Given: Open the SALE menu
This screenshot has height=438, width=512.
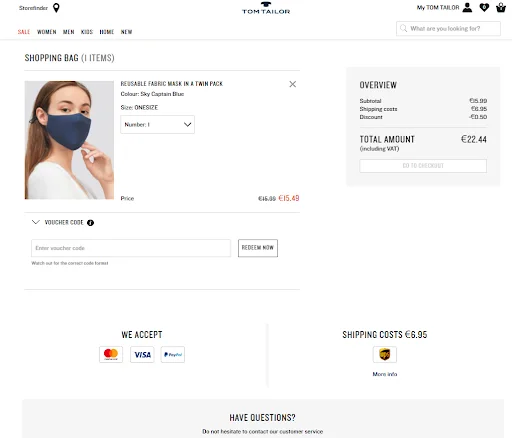Looking at the screenshot, I should [24, 32].
